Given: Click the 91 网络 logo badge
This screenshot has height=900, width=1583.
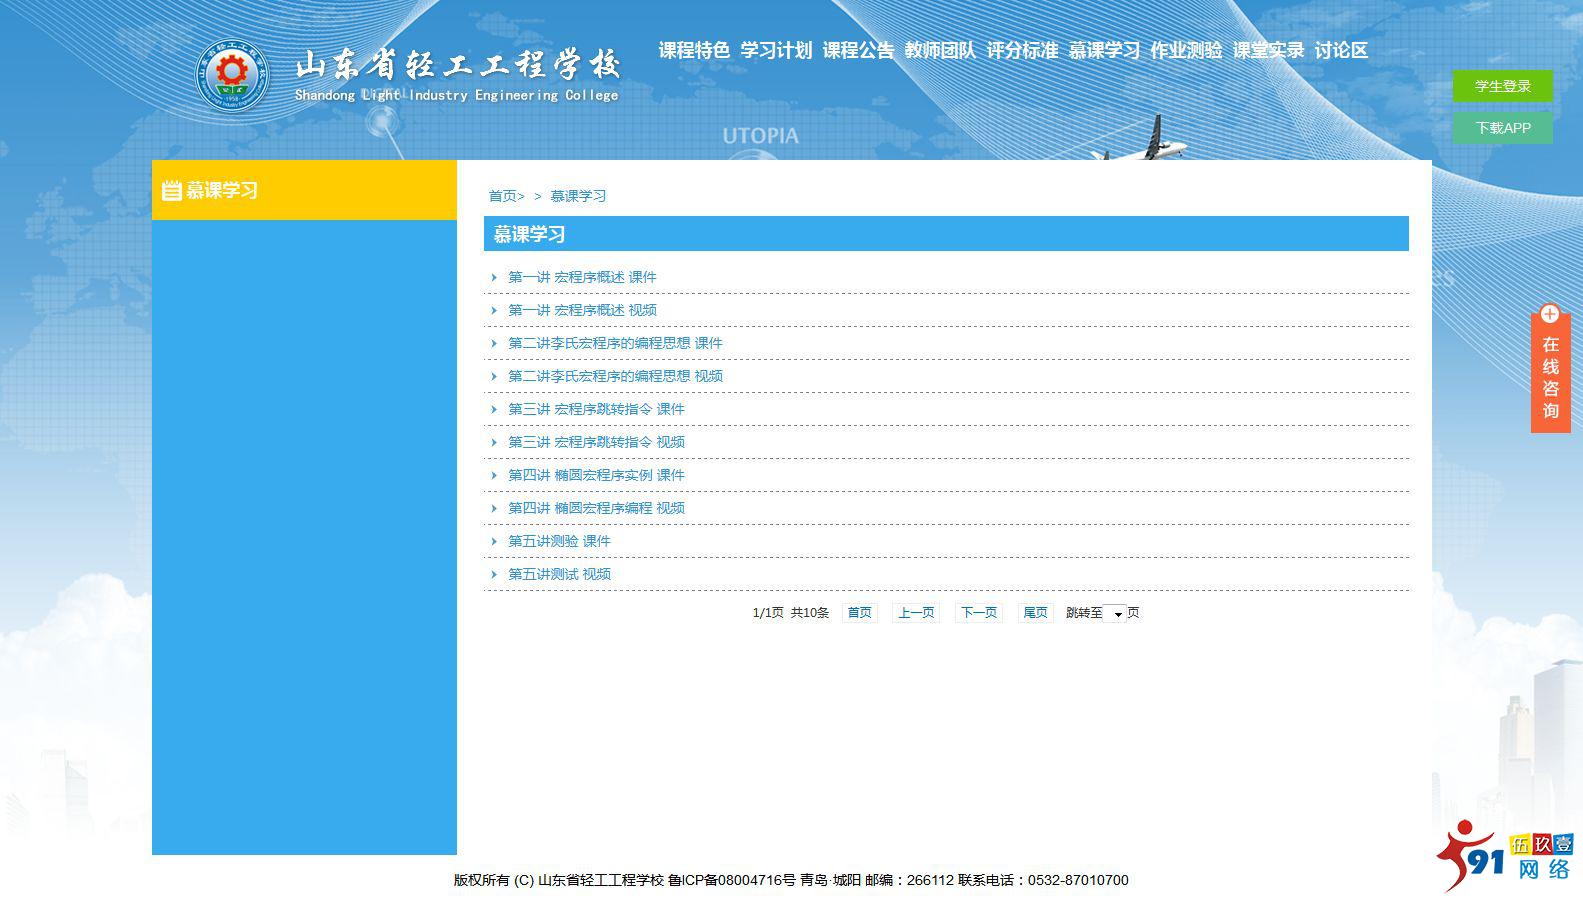Looking at the screenshot, I should 1505,855.
